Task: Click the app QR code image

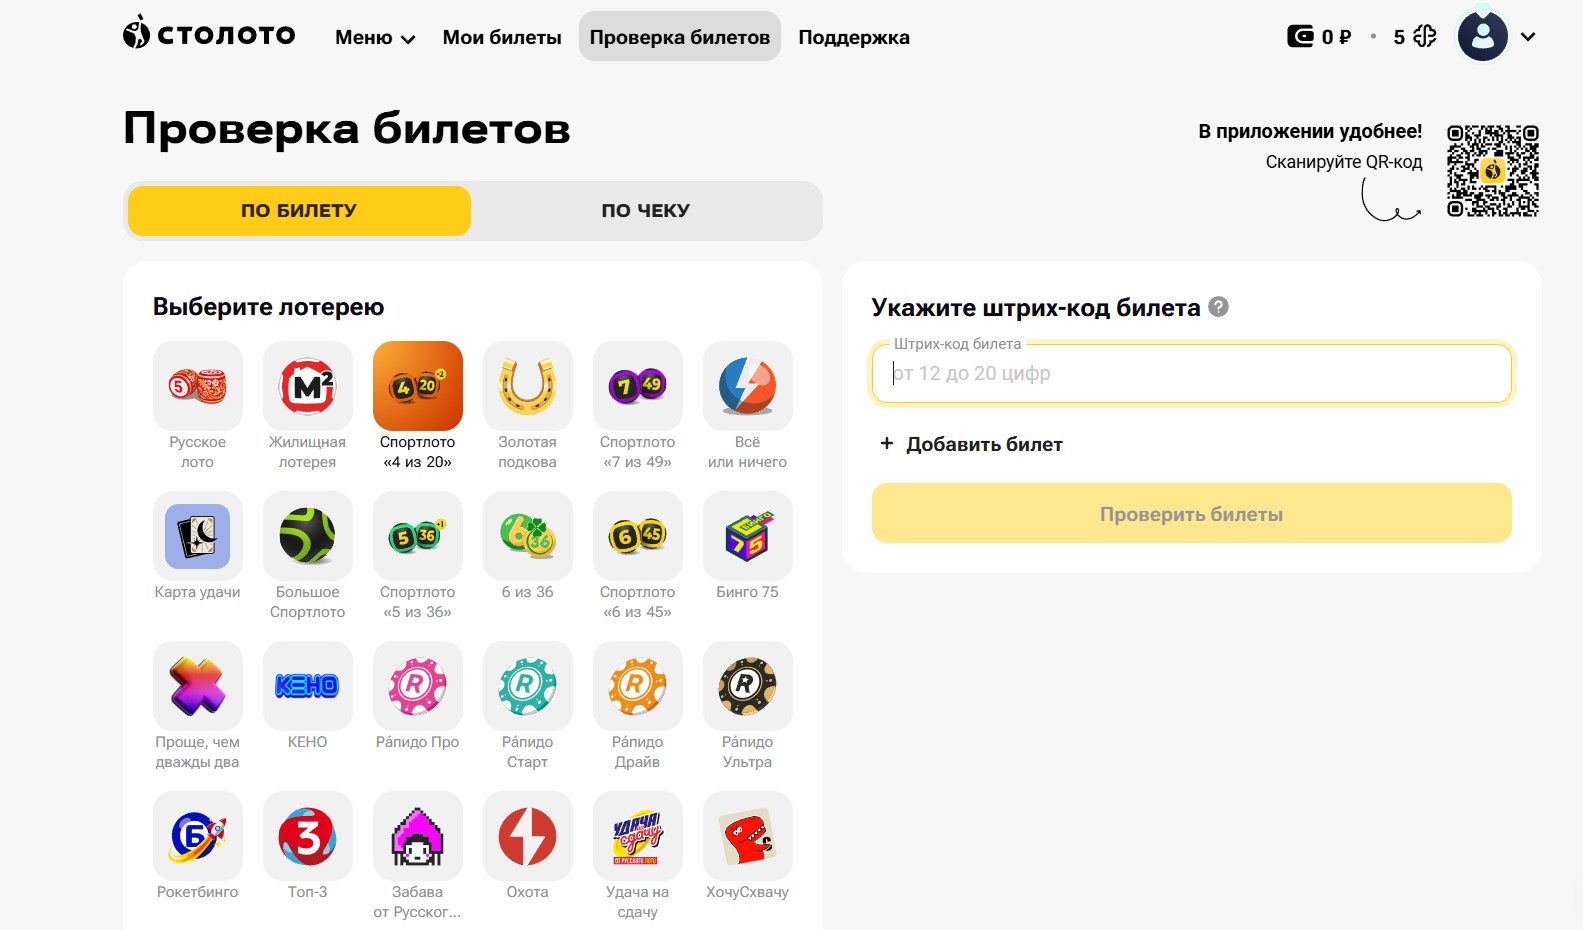Action: click(x=1492, y=171)
